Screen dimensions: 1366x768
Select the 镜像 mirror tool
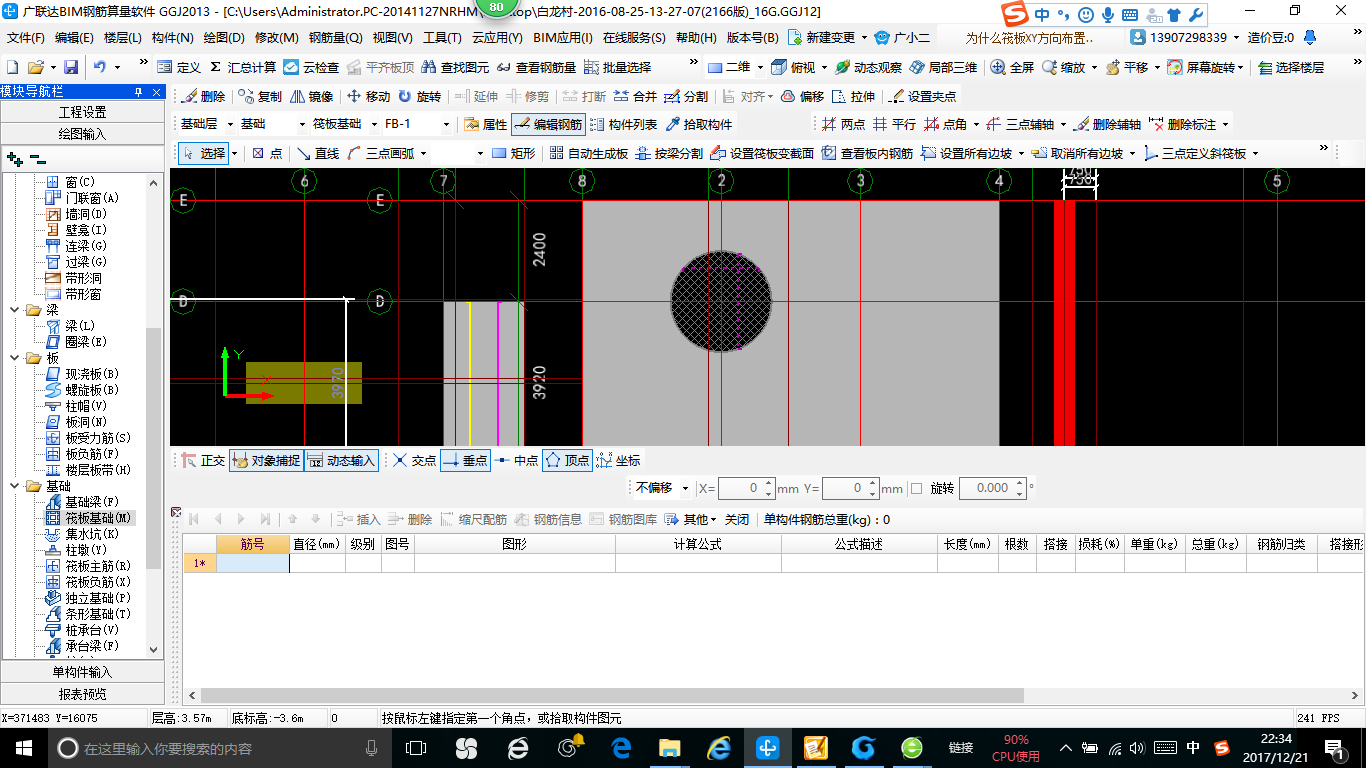point(312,97)
